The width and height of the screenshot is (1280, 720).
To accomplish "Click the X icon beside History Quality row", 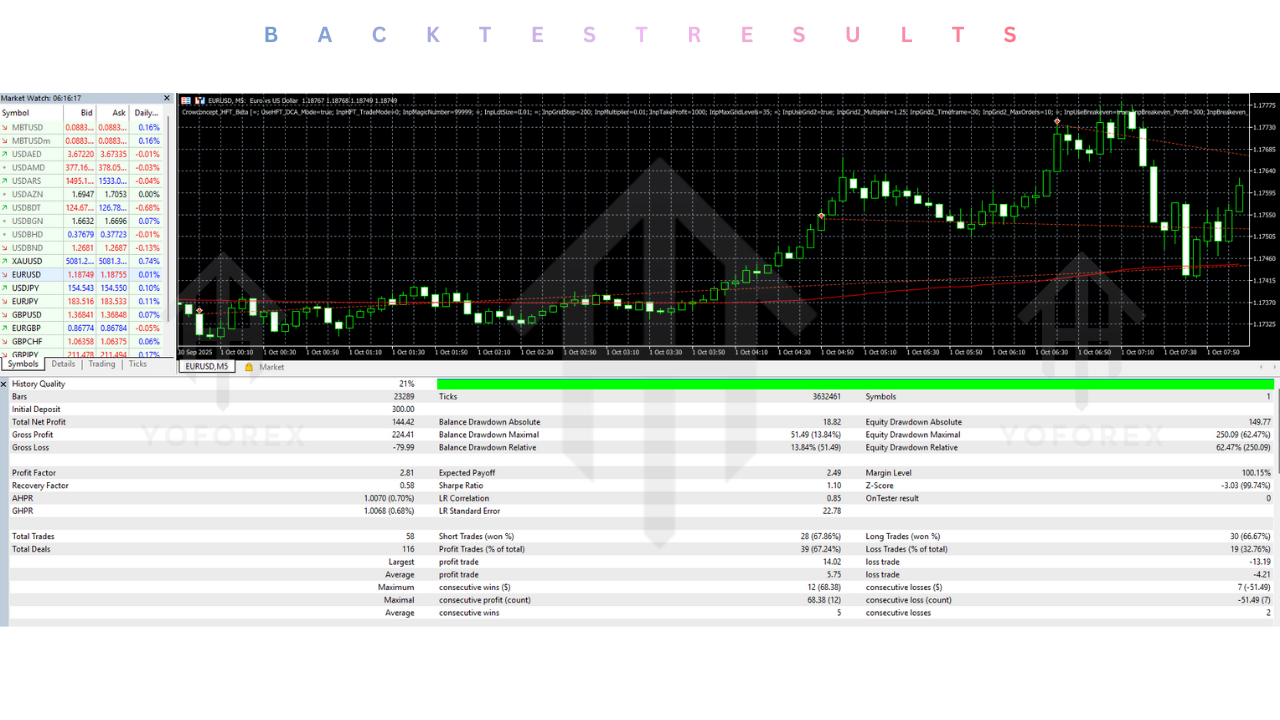I will pos(4,383).
